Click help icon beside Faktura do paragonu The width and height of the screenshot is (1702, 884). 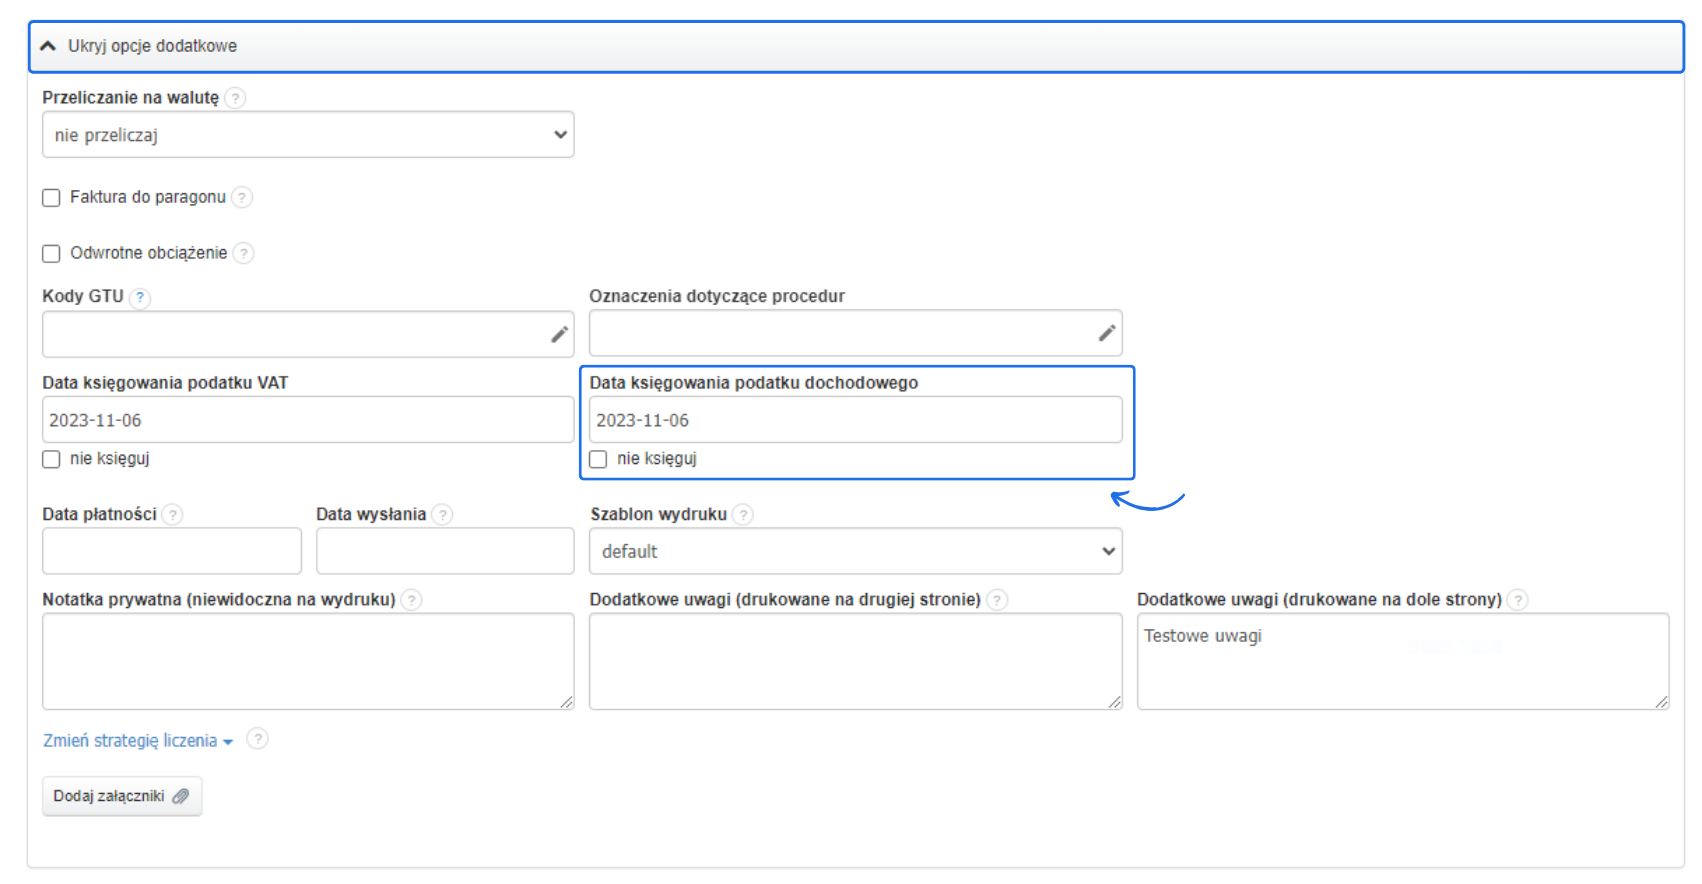(x=242, y=197)
